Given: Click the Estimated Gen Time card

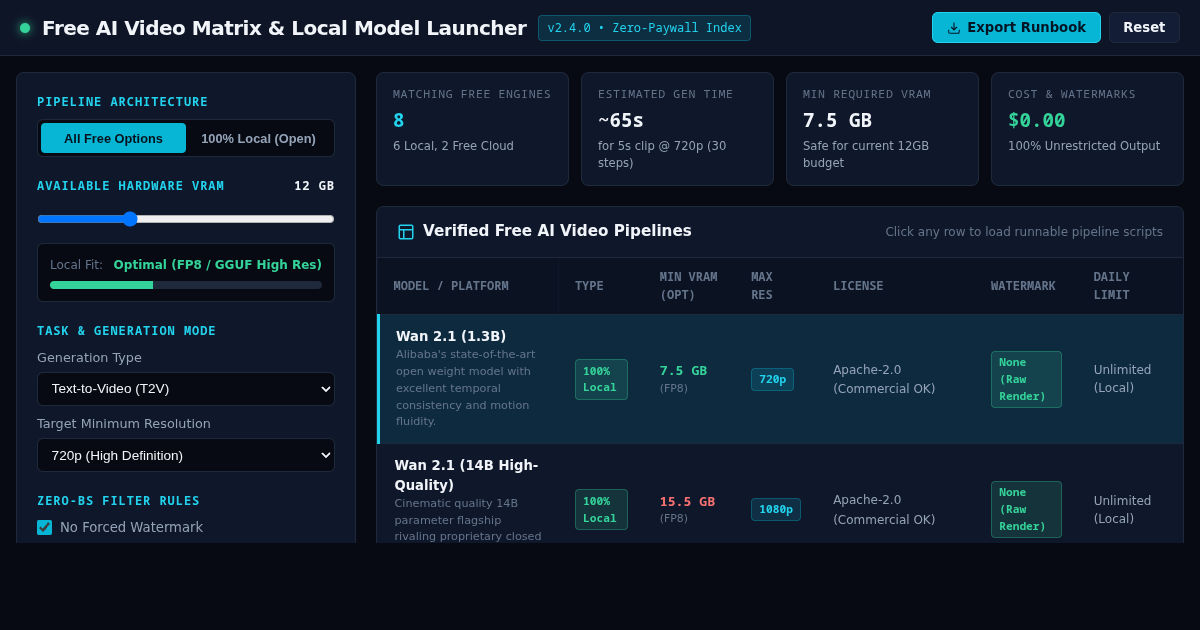Looking at the screenshot, I should click(677, 129).
